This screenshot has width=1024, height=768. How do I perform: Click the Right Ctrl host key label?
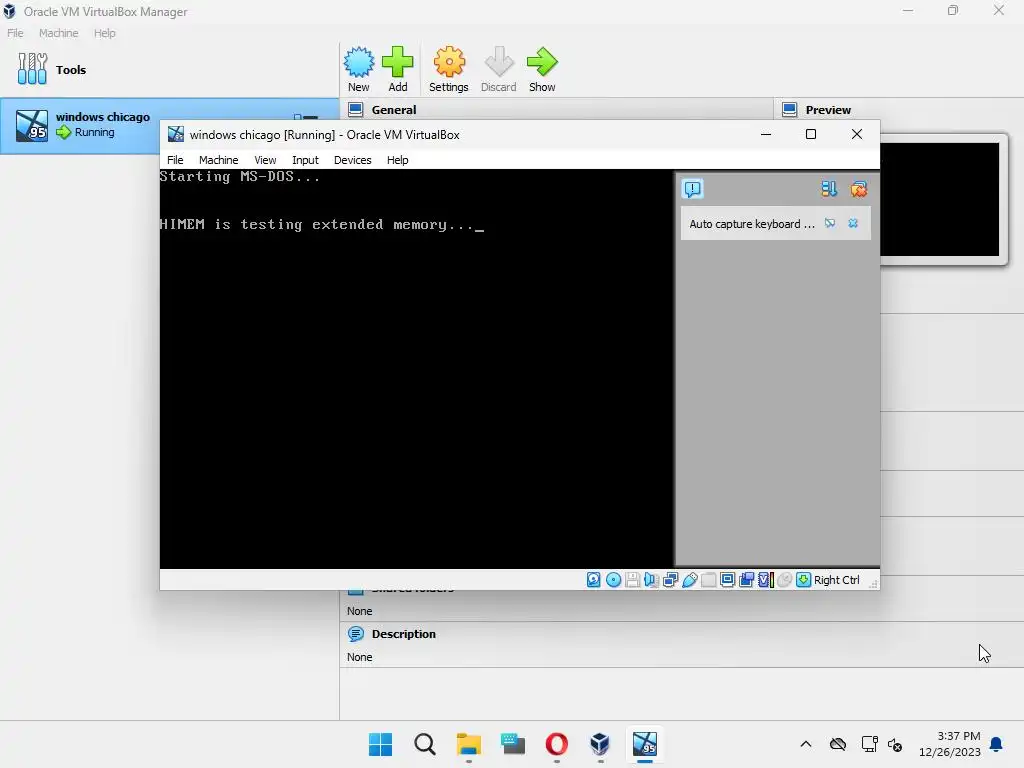(x=837, y=580)
